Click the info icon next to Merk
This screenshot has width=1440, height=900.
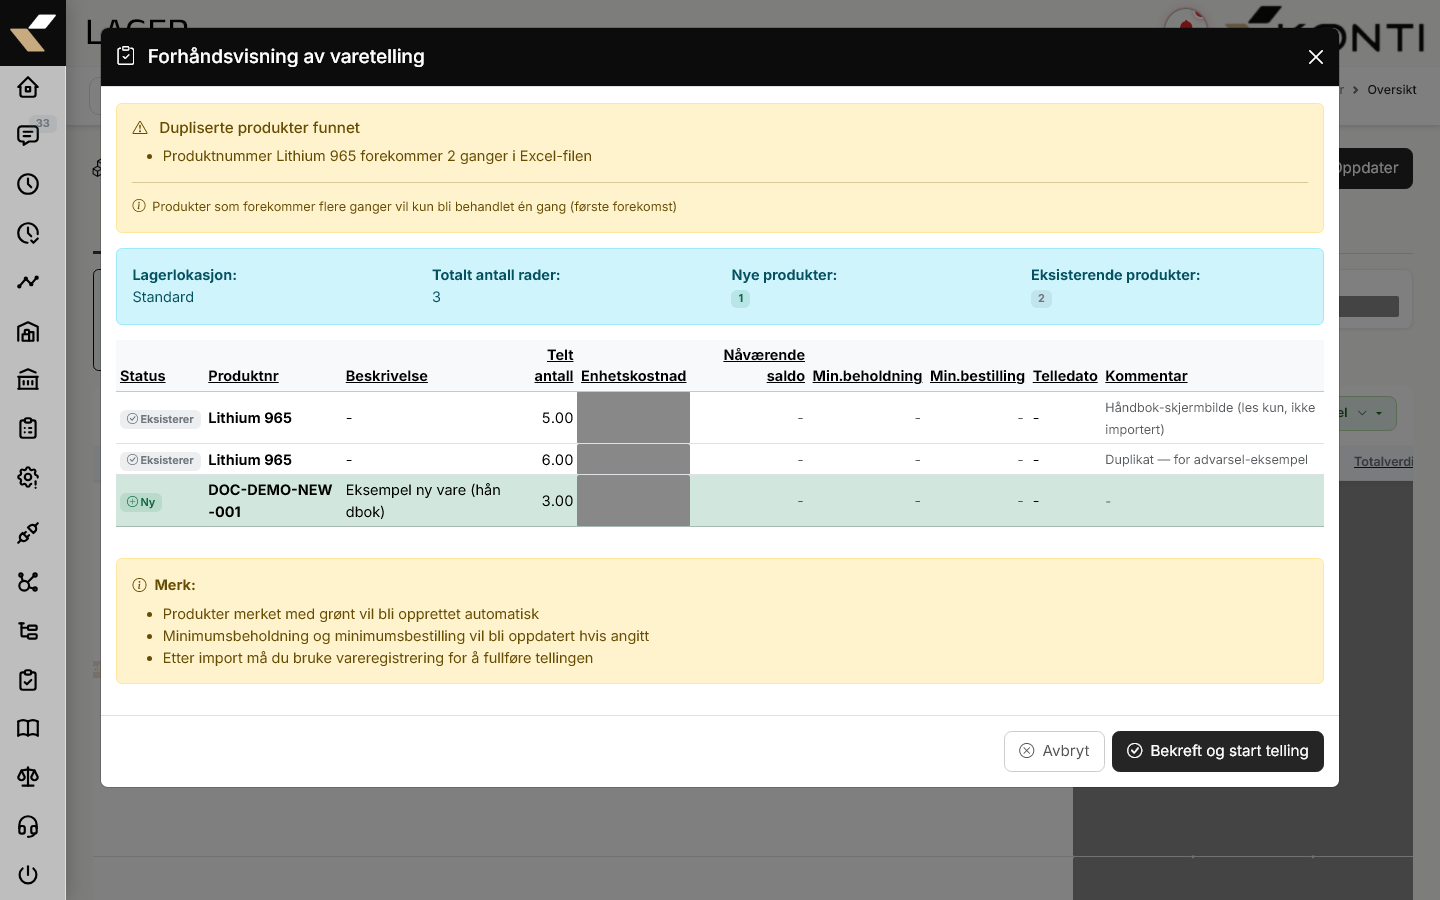pos(139,585)
